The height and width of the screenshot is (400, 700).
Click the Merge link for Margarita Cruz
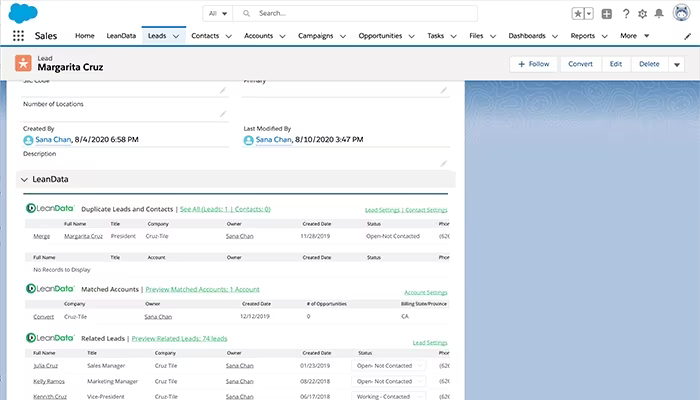pos(42,236)
